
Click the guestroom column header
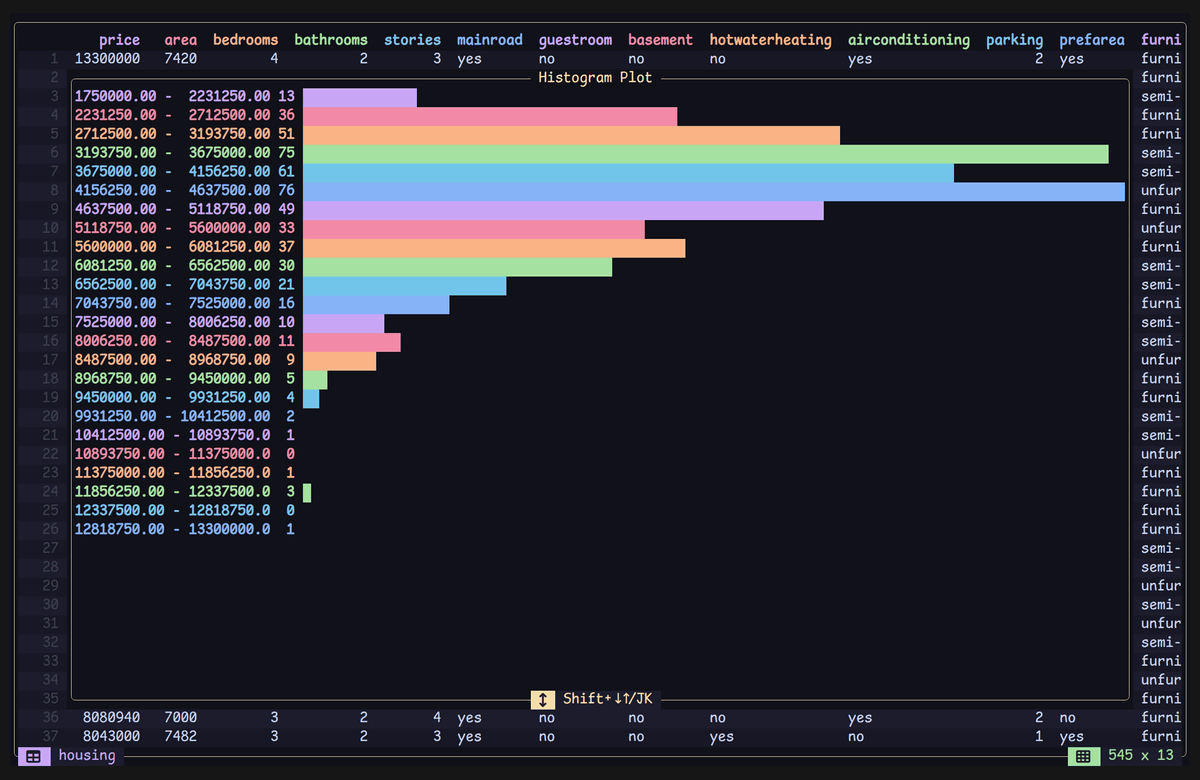(576, 40)
